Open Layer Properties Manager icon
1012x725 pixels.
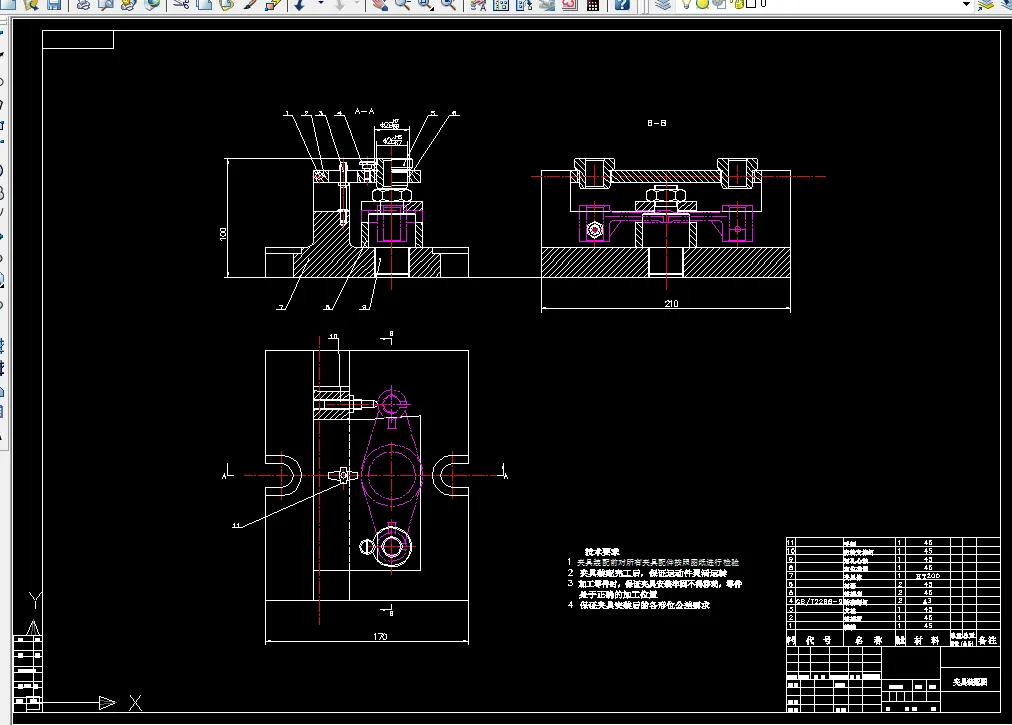pyautogui.click(x=661, y=4)
